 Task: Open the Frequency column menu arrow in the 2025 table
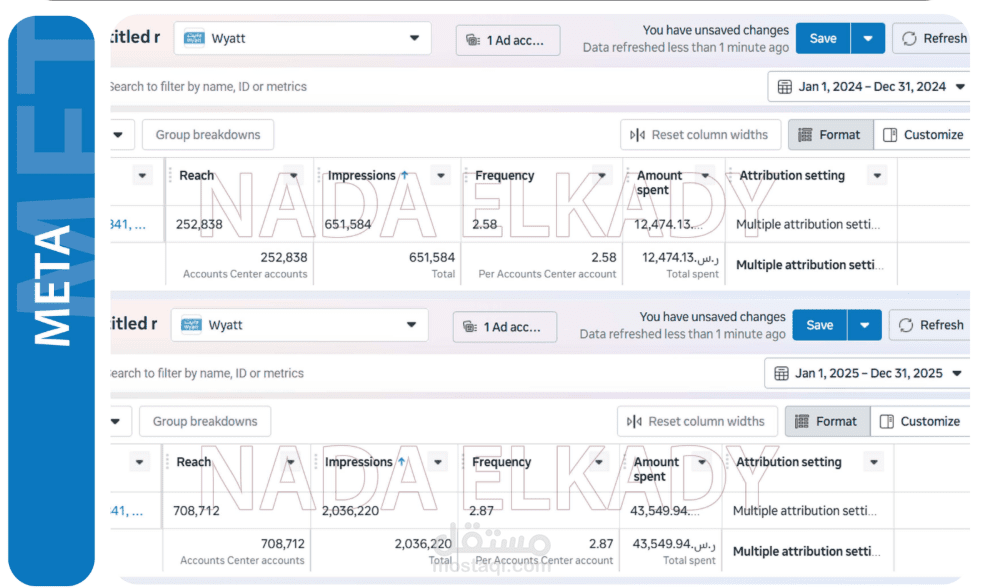coord(599,462)
